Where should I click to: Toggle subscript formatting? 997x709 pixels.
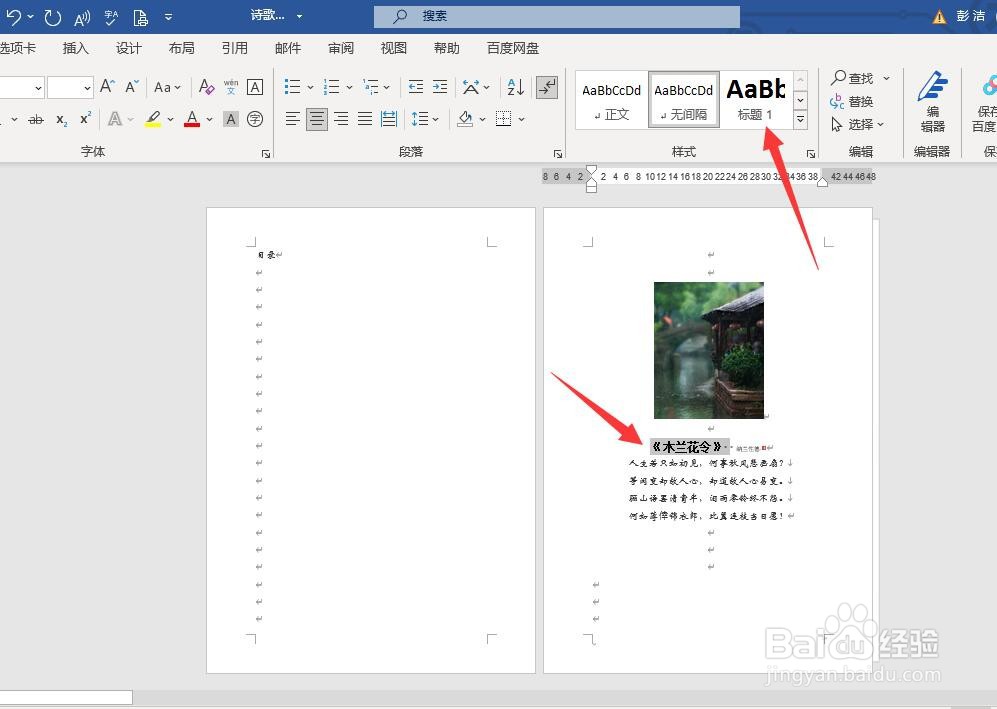pos(62,120)
